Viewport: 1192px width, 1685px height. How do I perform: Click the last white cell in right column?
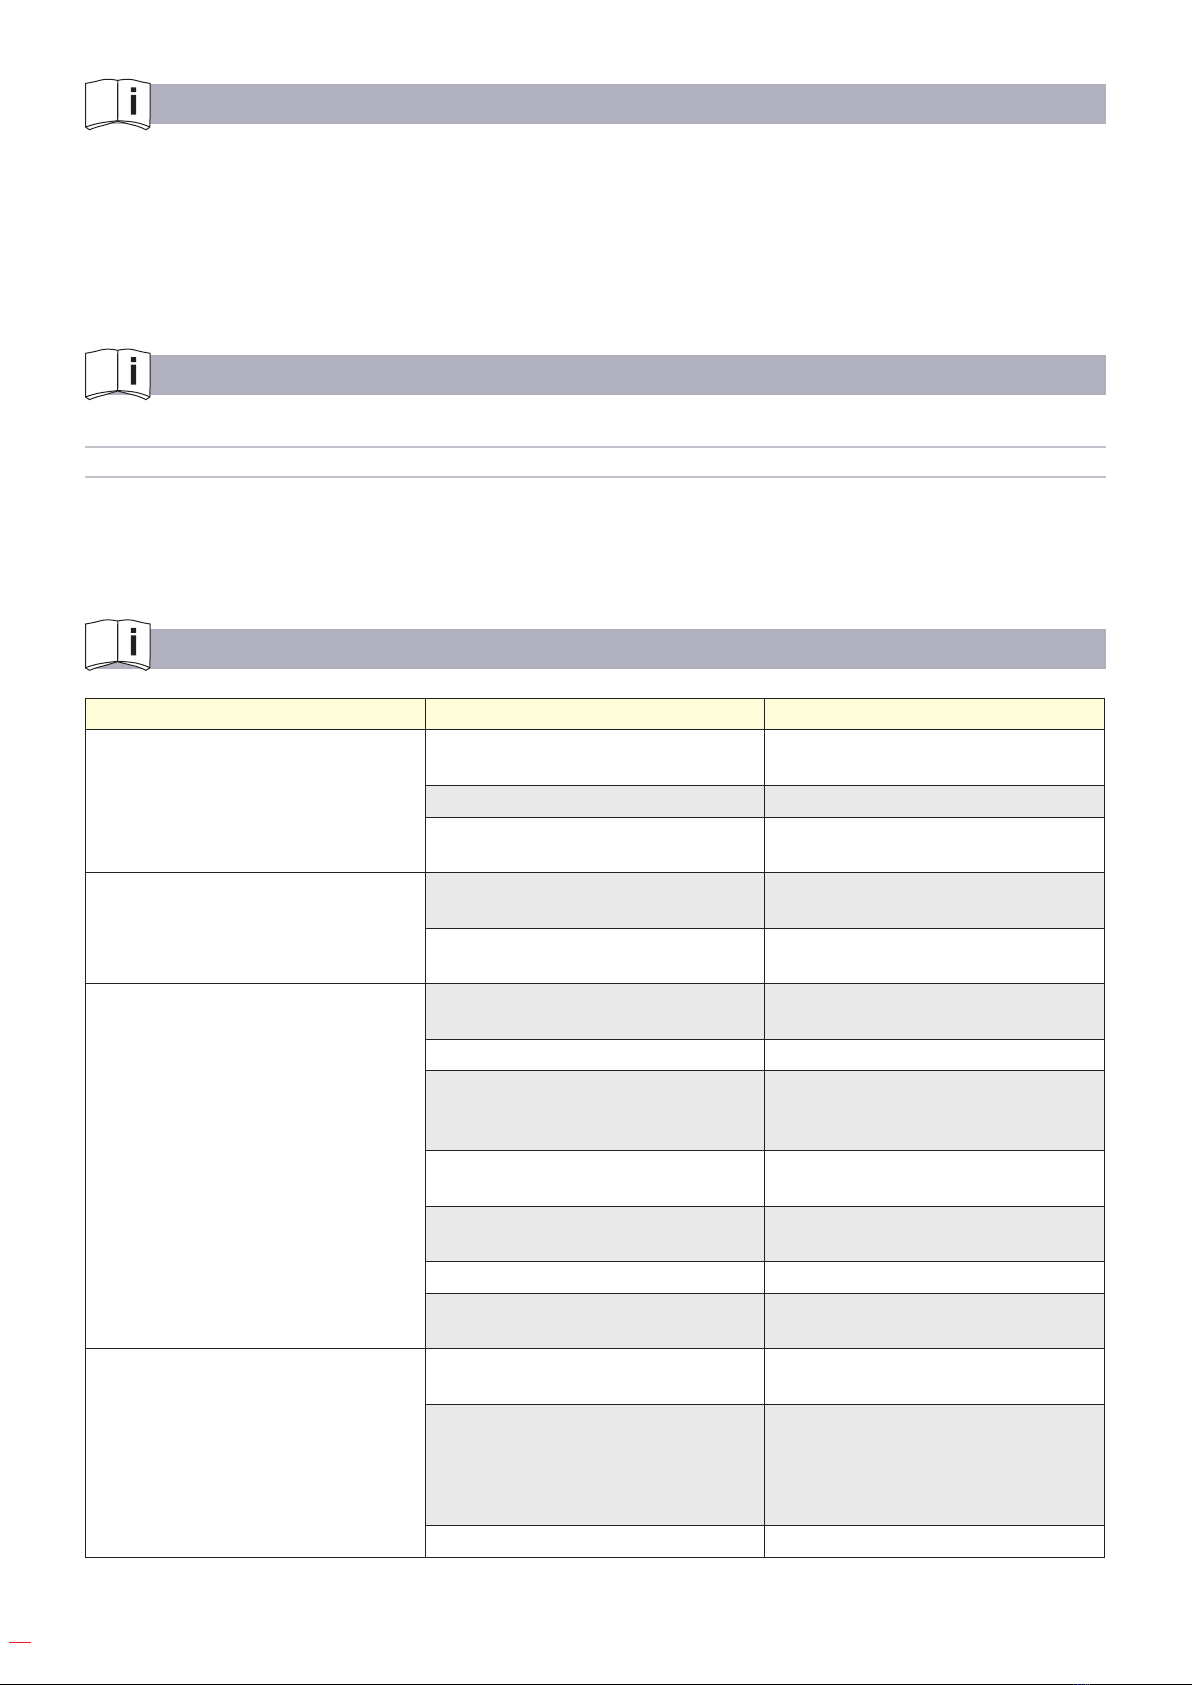pyautogui.click(x=934, y=1541)
